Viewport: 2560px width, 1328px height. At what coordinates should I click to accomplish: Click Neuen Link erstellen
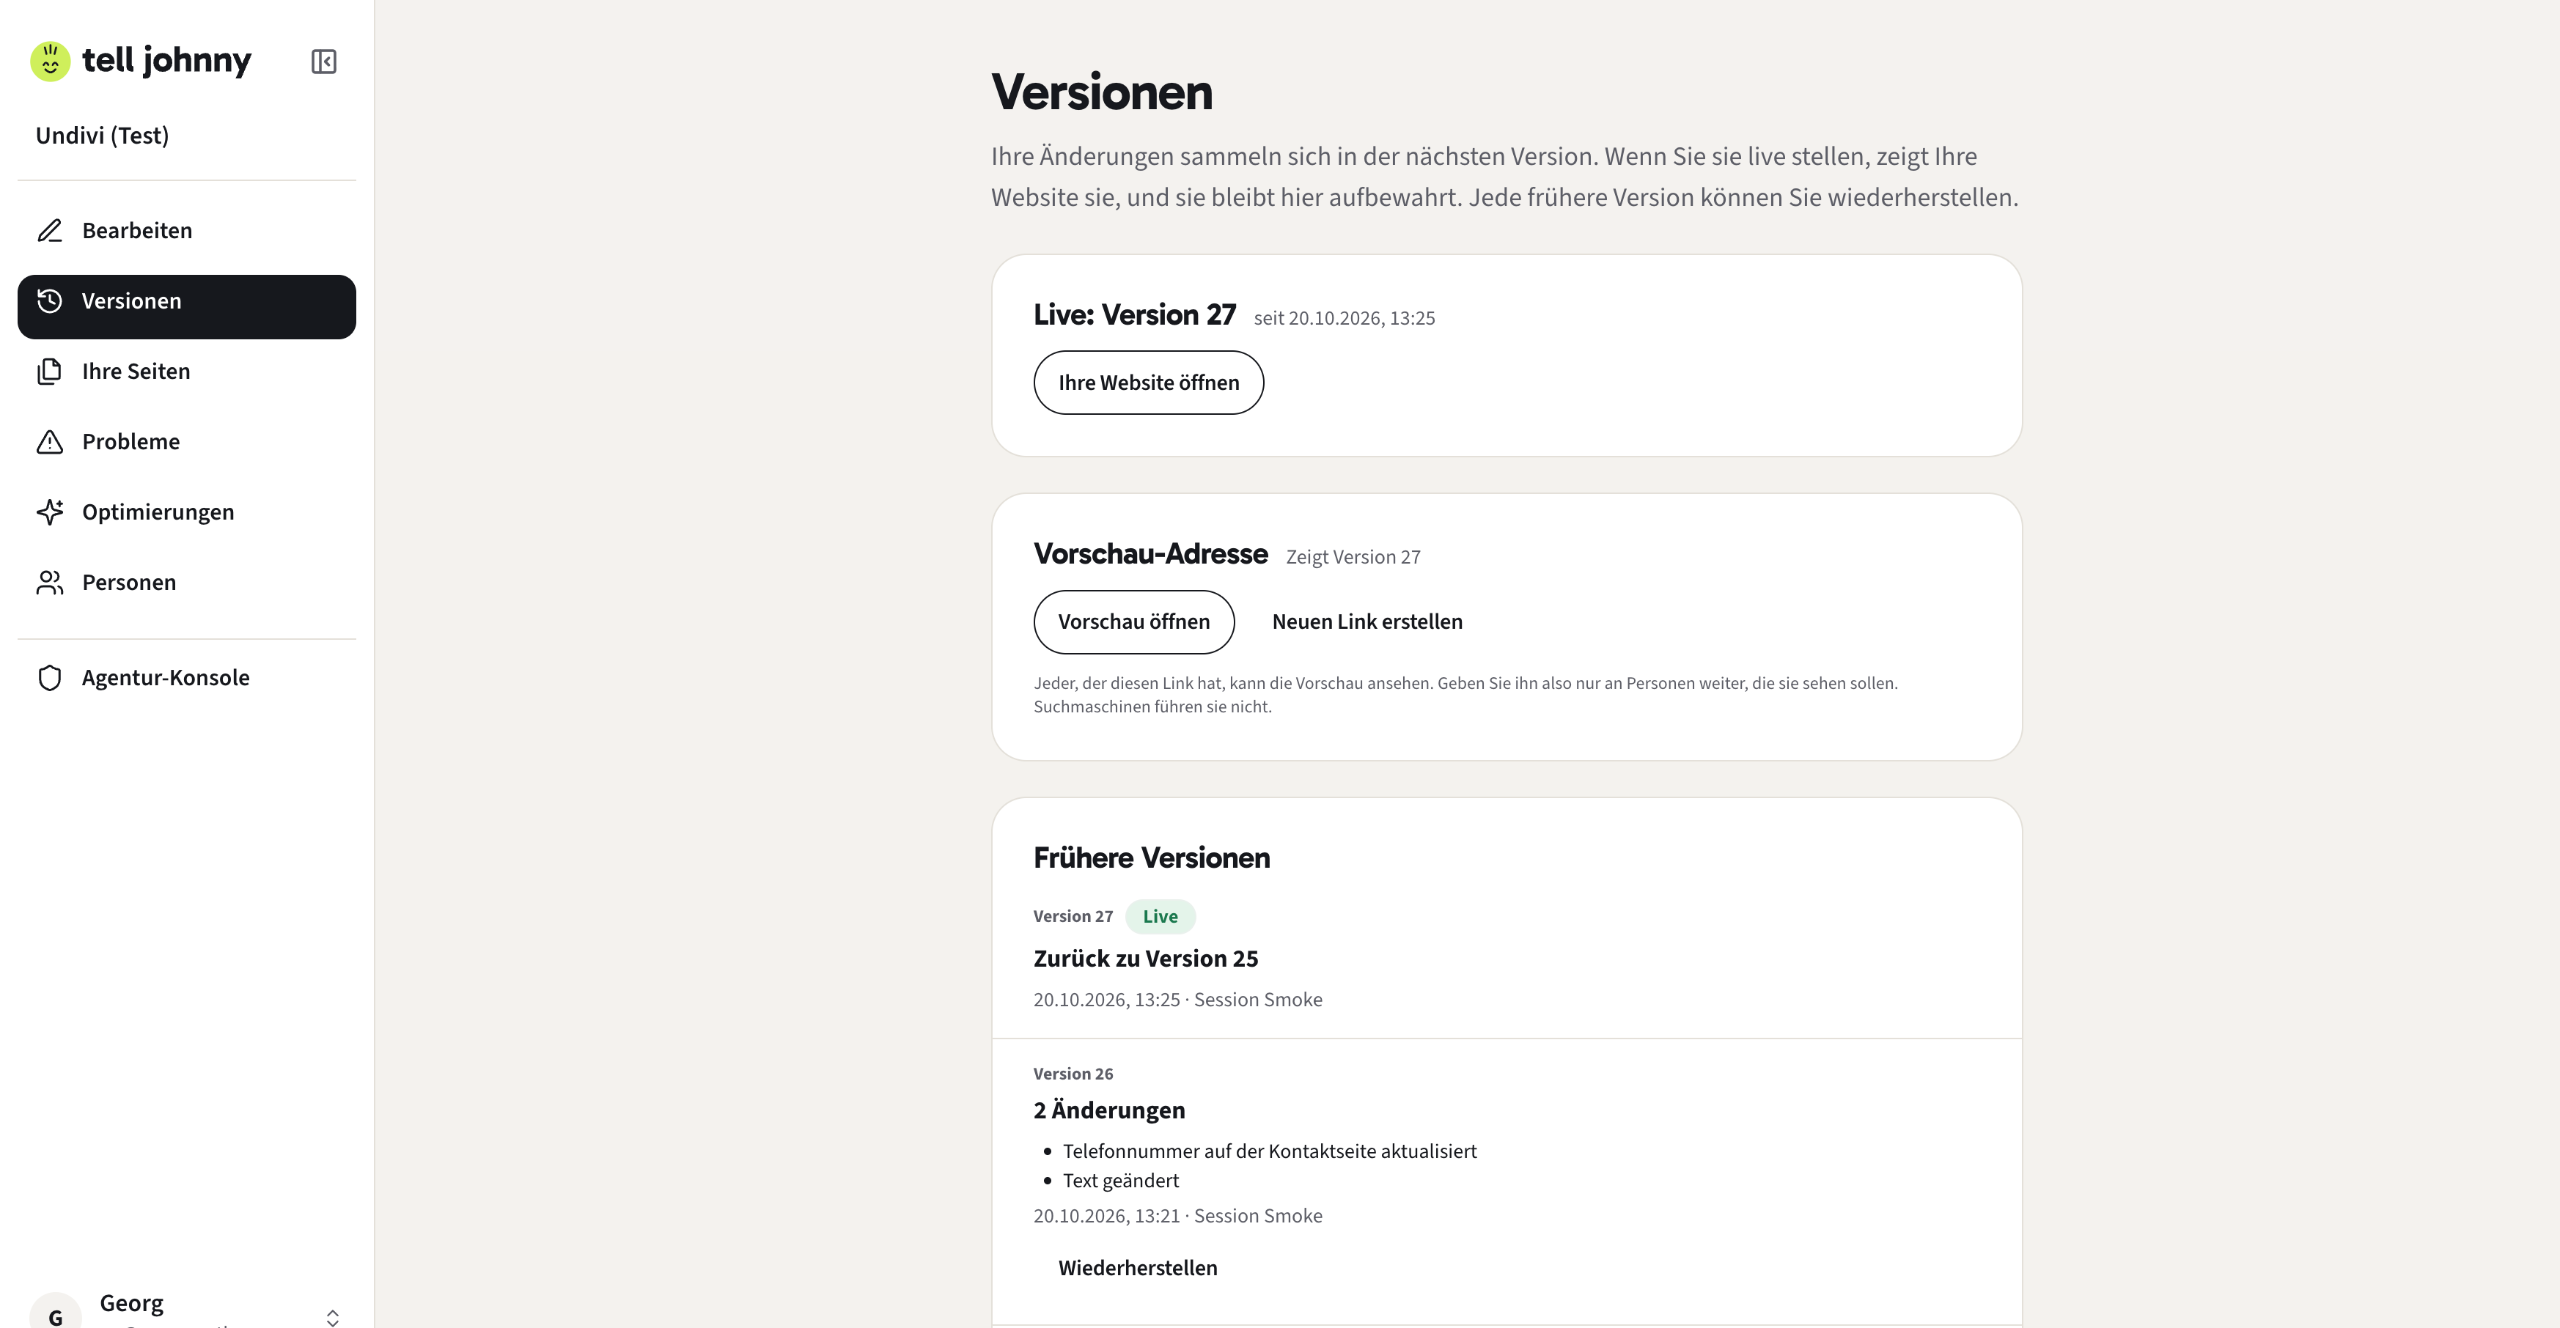click(1366, 621)
